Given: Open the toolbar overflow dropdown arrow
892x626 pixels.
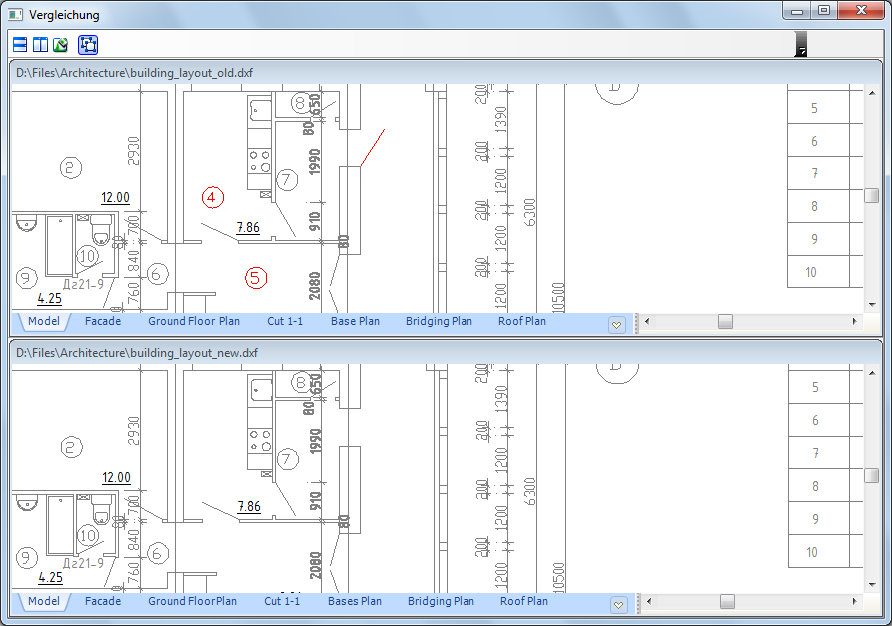Looking at the screenshot, I should click(x=800, y=46).
